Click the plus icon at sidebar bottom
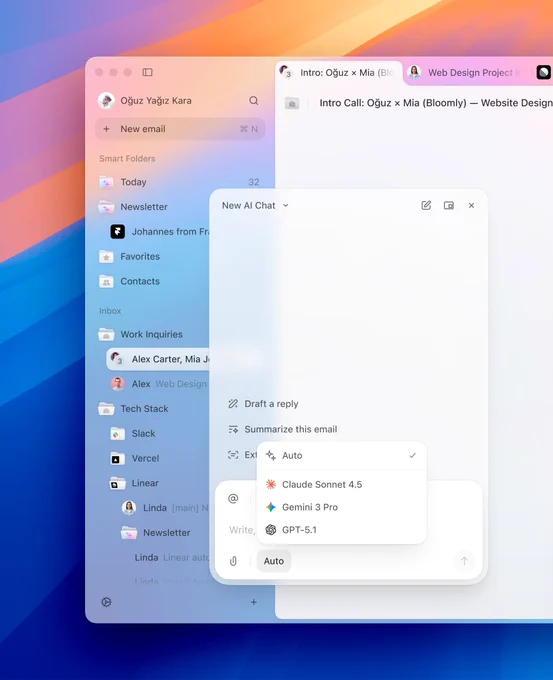The height and width of the screenshot is (680, 553). tap(254, 602)
